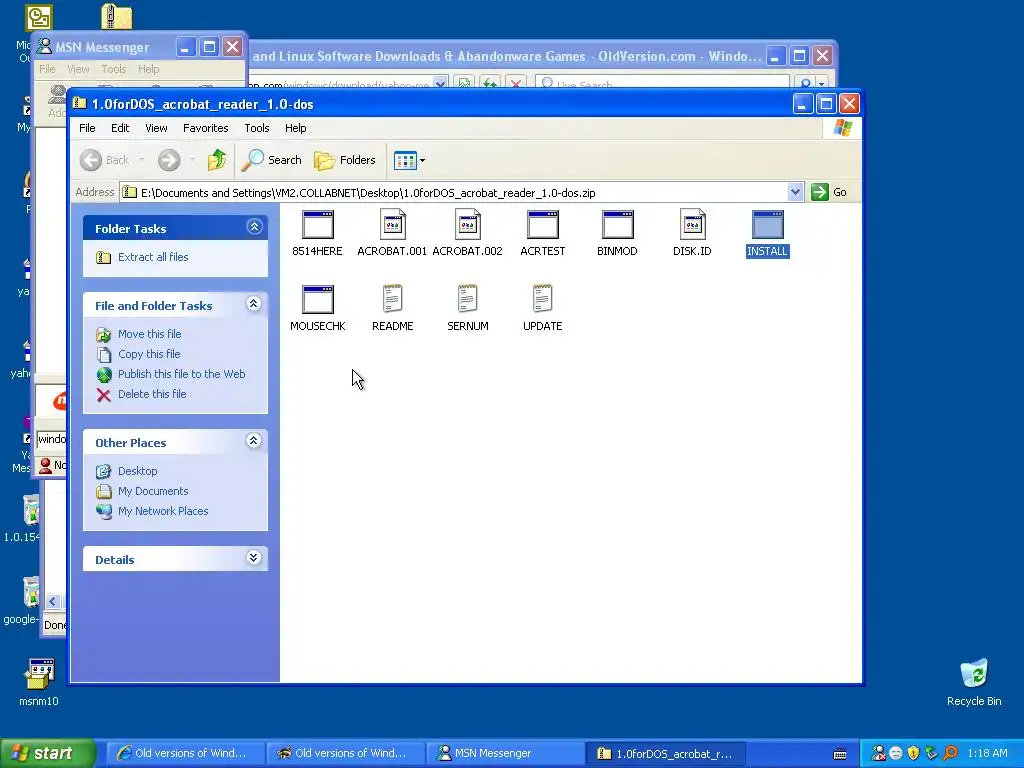Select the msnm10 desktop icon
Screen dimensions: 1024x768
click(39, 682)
